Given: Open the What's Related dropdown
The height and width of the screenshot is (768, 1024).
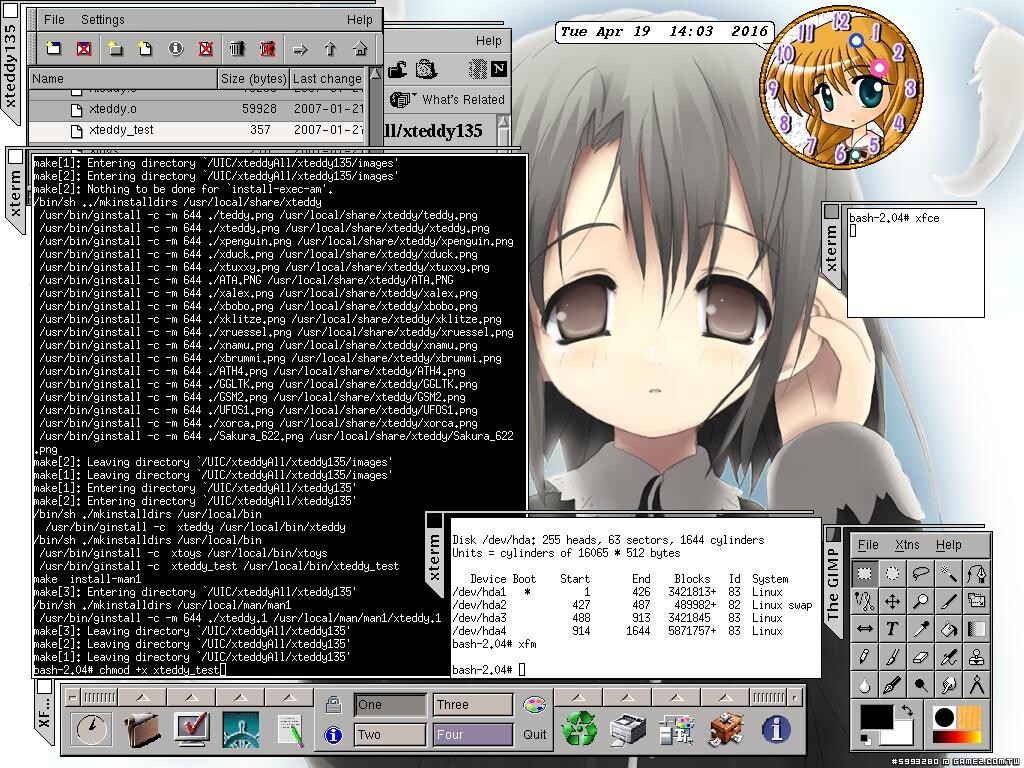Looking at the screenshot, I should click(x=451, y=99).
